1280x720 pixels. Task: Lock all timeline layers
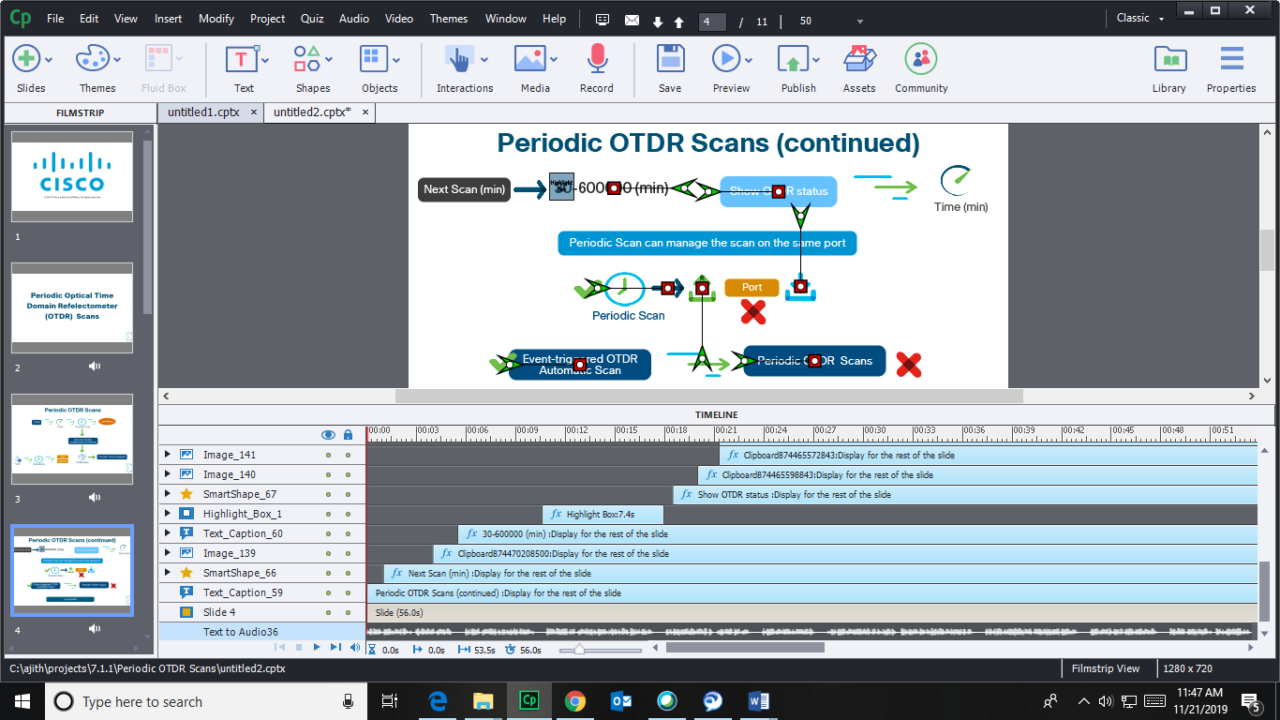point(347,434)
